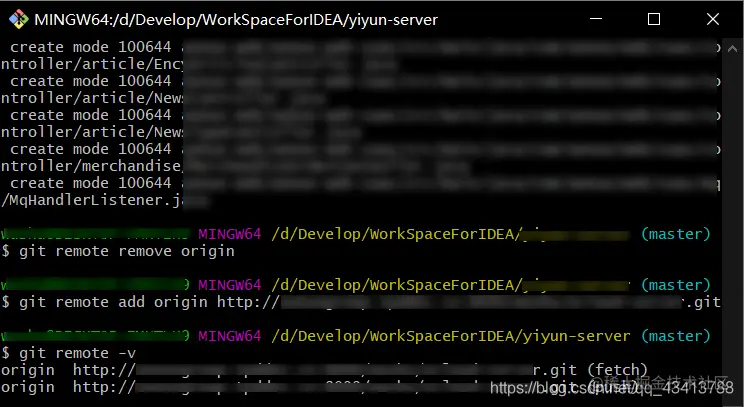Maximize the MINGW64 terminal window
The height and width of the screenshot is (407, 744).
[654, 19]
